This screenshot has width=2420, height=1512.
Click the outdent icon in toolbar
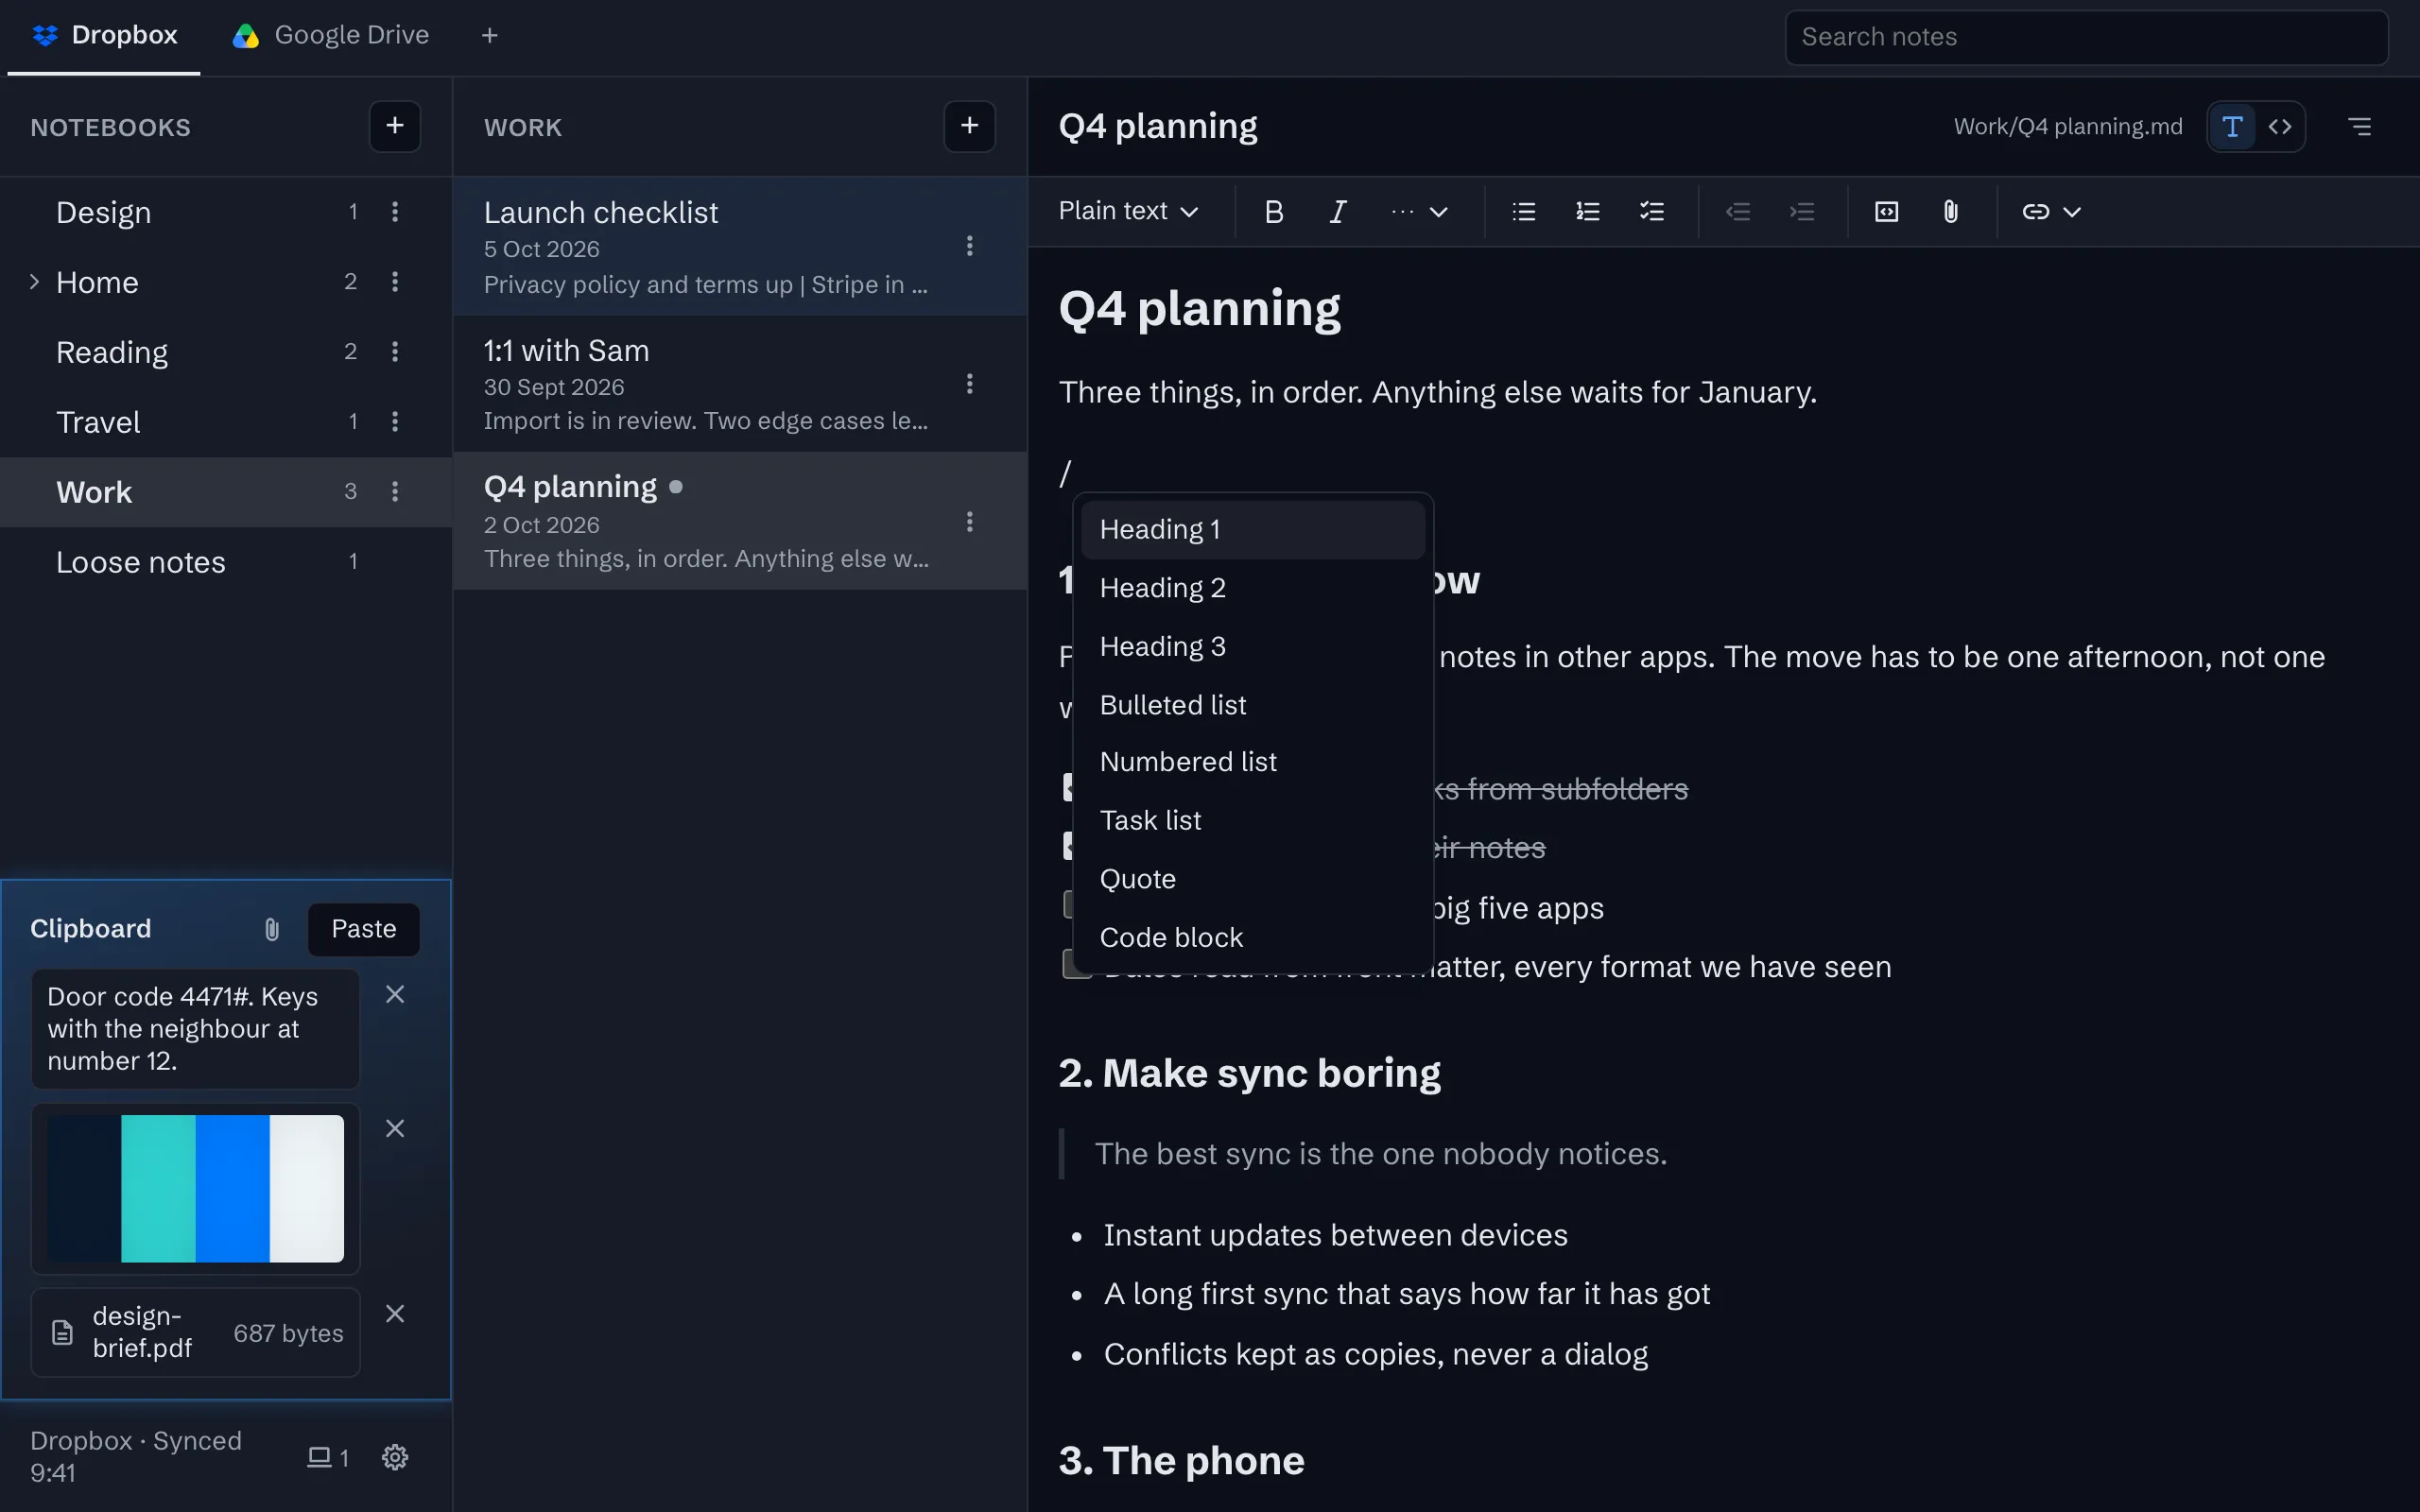(x=1738, y=212)
